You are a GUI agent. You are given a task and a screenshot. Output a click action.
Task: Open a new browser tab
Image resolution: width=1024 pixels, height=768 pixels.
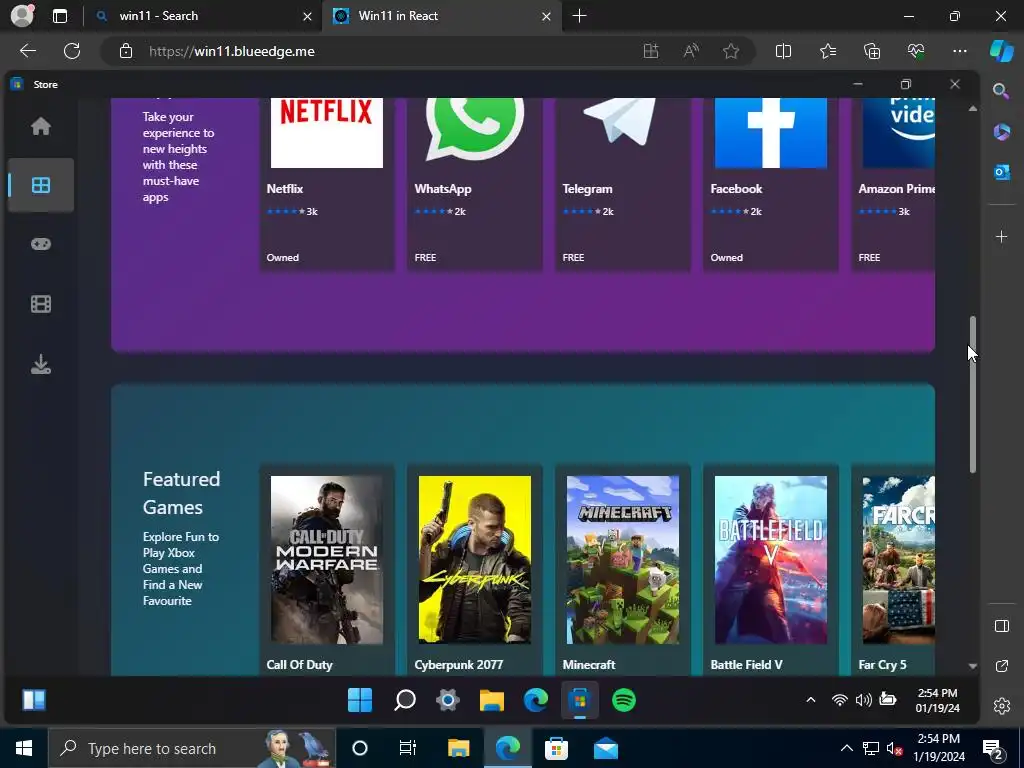tap(579, 16)
